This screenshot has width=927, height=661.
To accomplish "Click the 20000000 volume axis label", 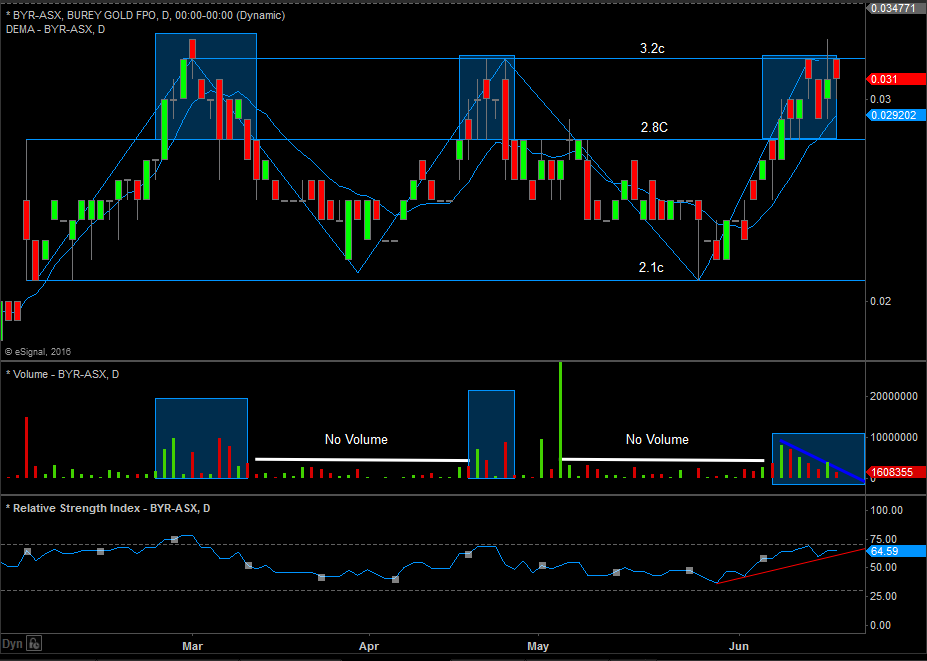I will pyautogui.click(x=893, y=396).
